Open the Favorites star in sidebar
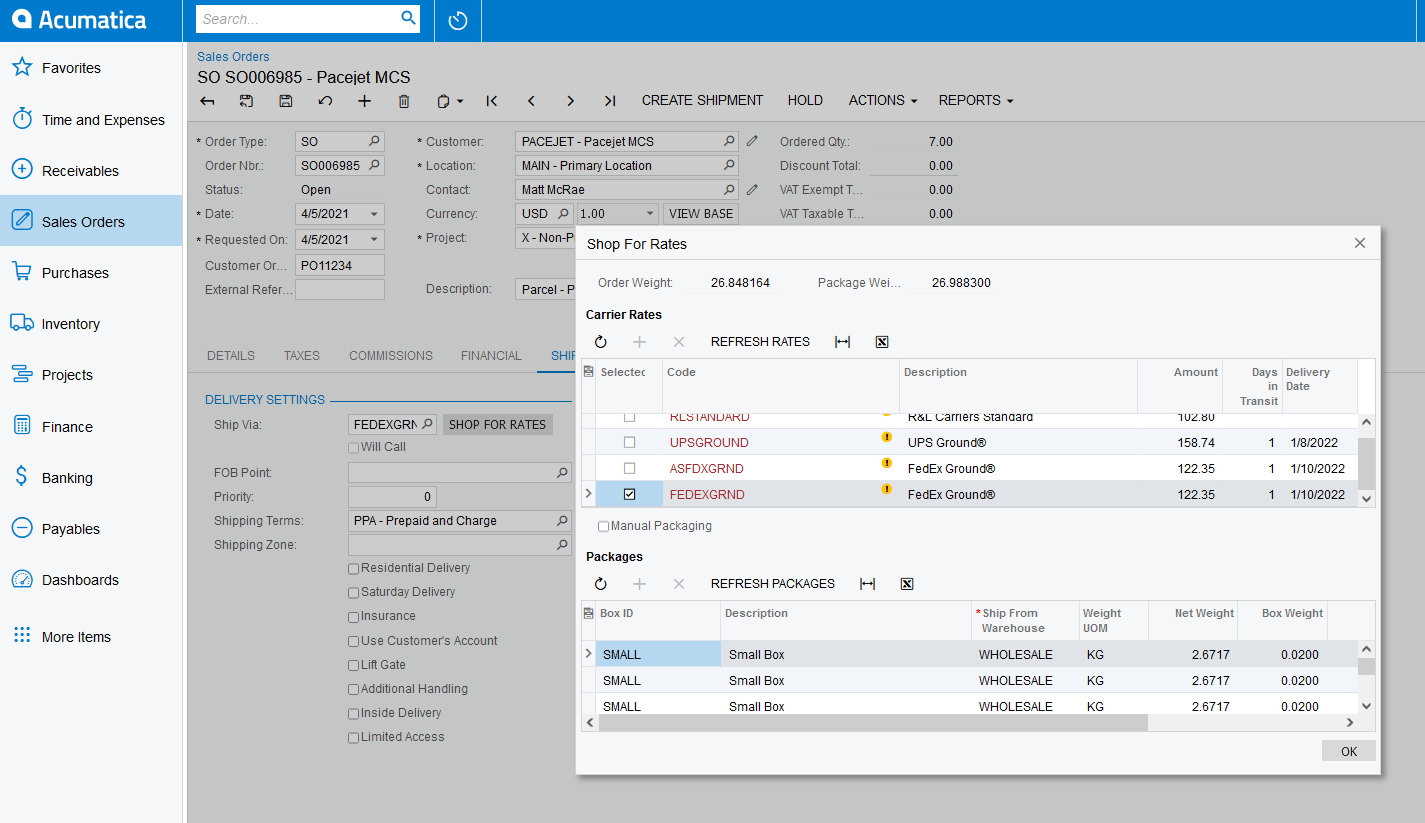The image size is (1425, 823). [22, 68]
